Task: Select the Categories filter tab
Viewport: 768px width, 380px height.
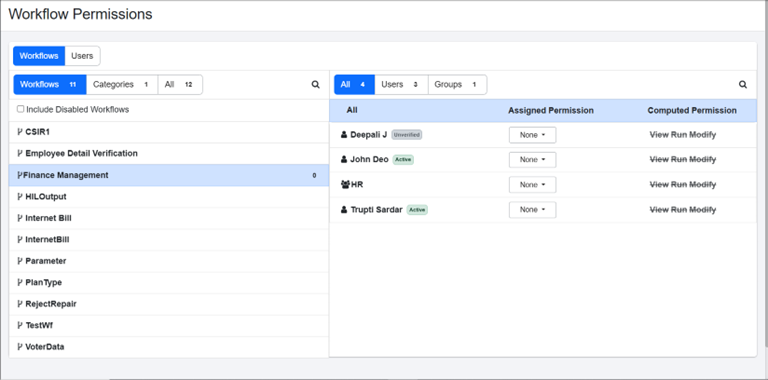Action: [x=122, y=85]
